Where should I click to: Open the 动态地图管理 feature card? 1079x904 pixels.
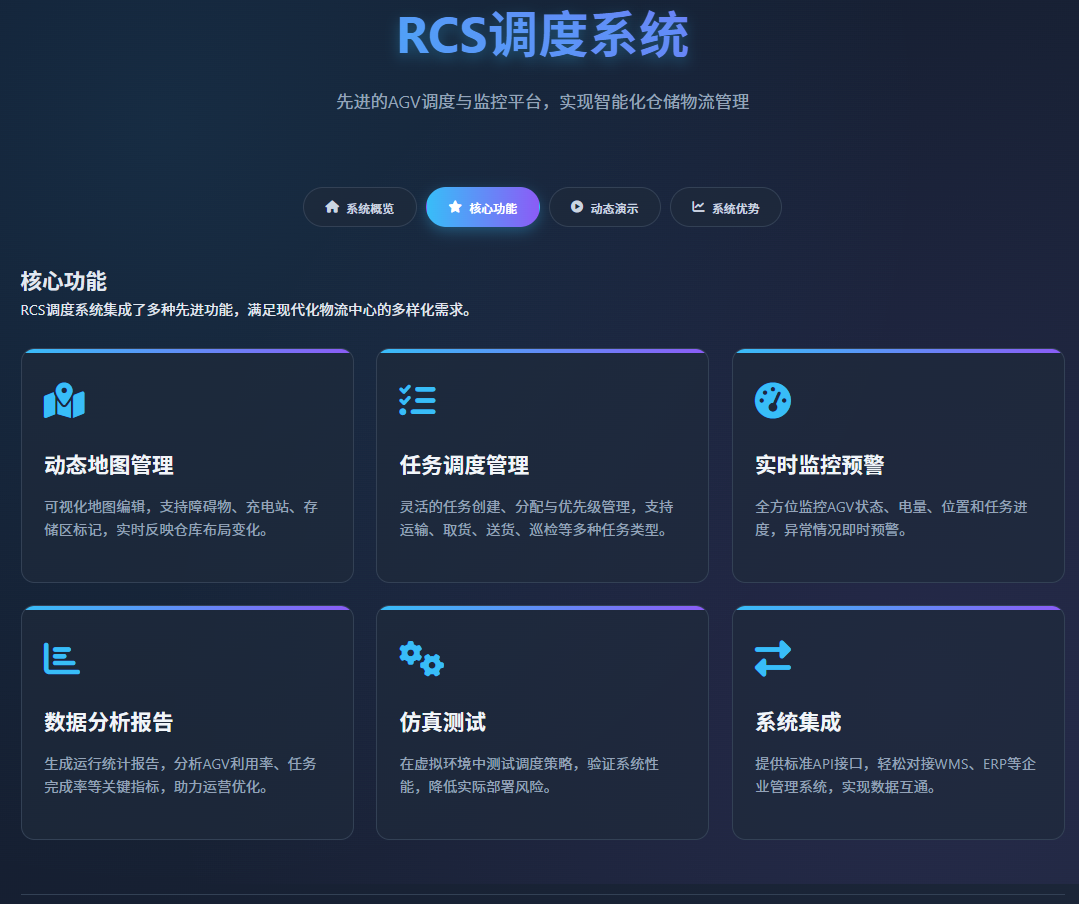(187, 465)
